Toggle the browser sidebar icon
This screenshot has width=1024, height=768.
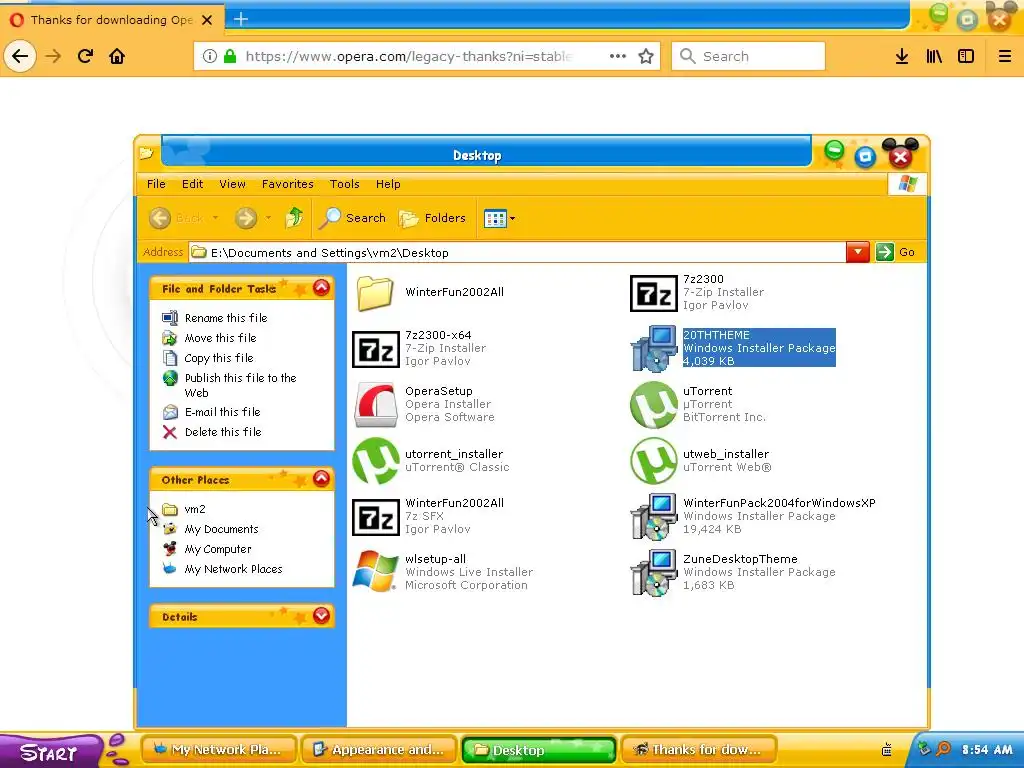(966, 56)
